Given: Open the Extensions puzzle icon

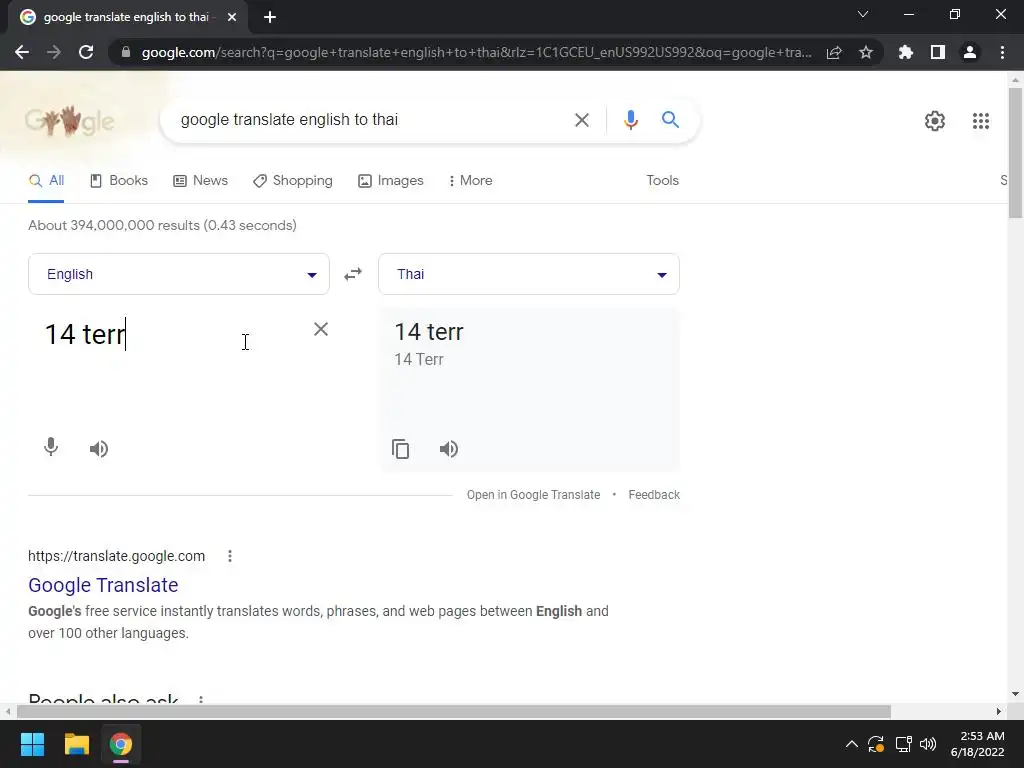Looking at the screenshot, I should [x=906, y=52].
